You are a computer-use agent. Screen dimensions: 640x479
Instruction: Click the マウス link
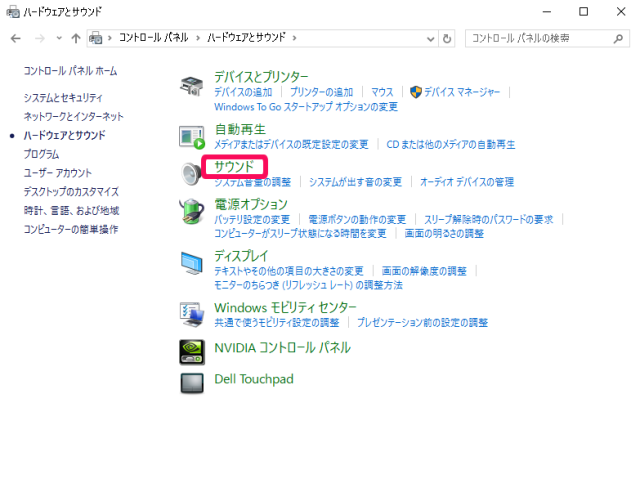coord(382,92)
